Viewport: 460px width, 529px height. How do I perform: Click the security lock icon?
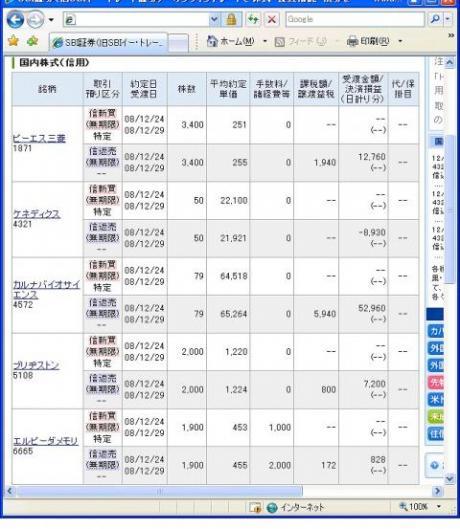[231, 20]
